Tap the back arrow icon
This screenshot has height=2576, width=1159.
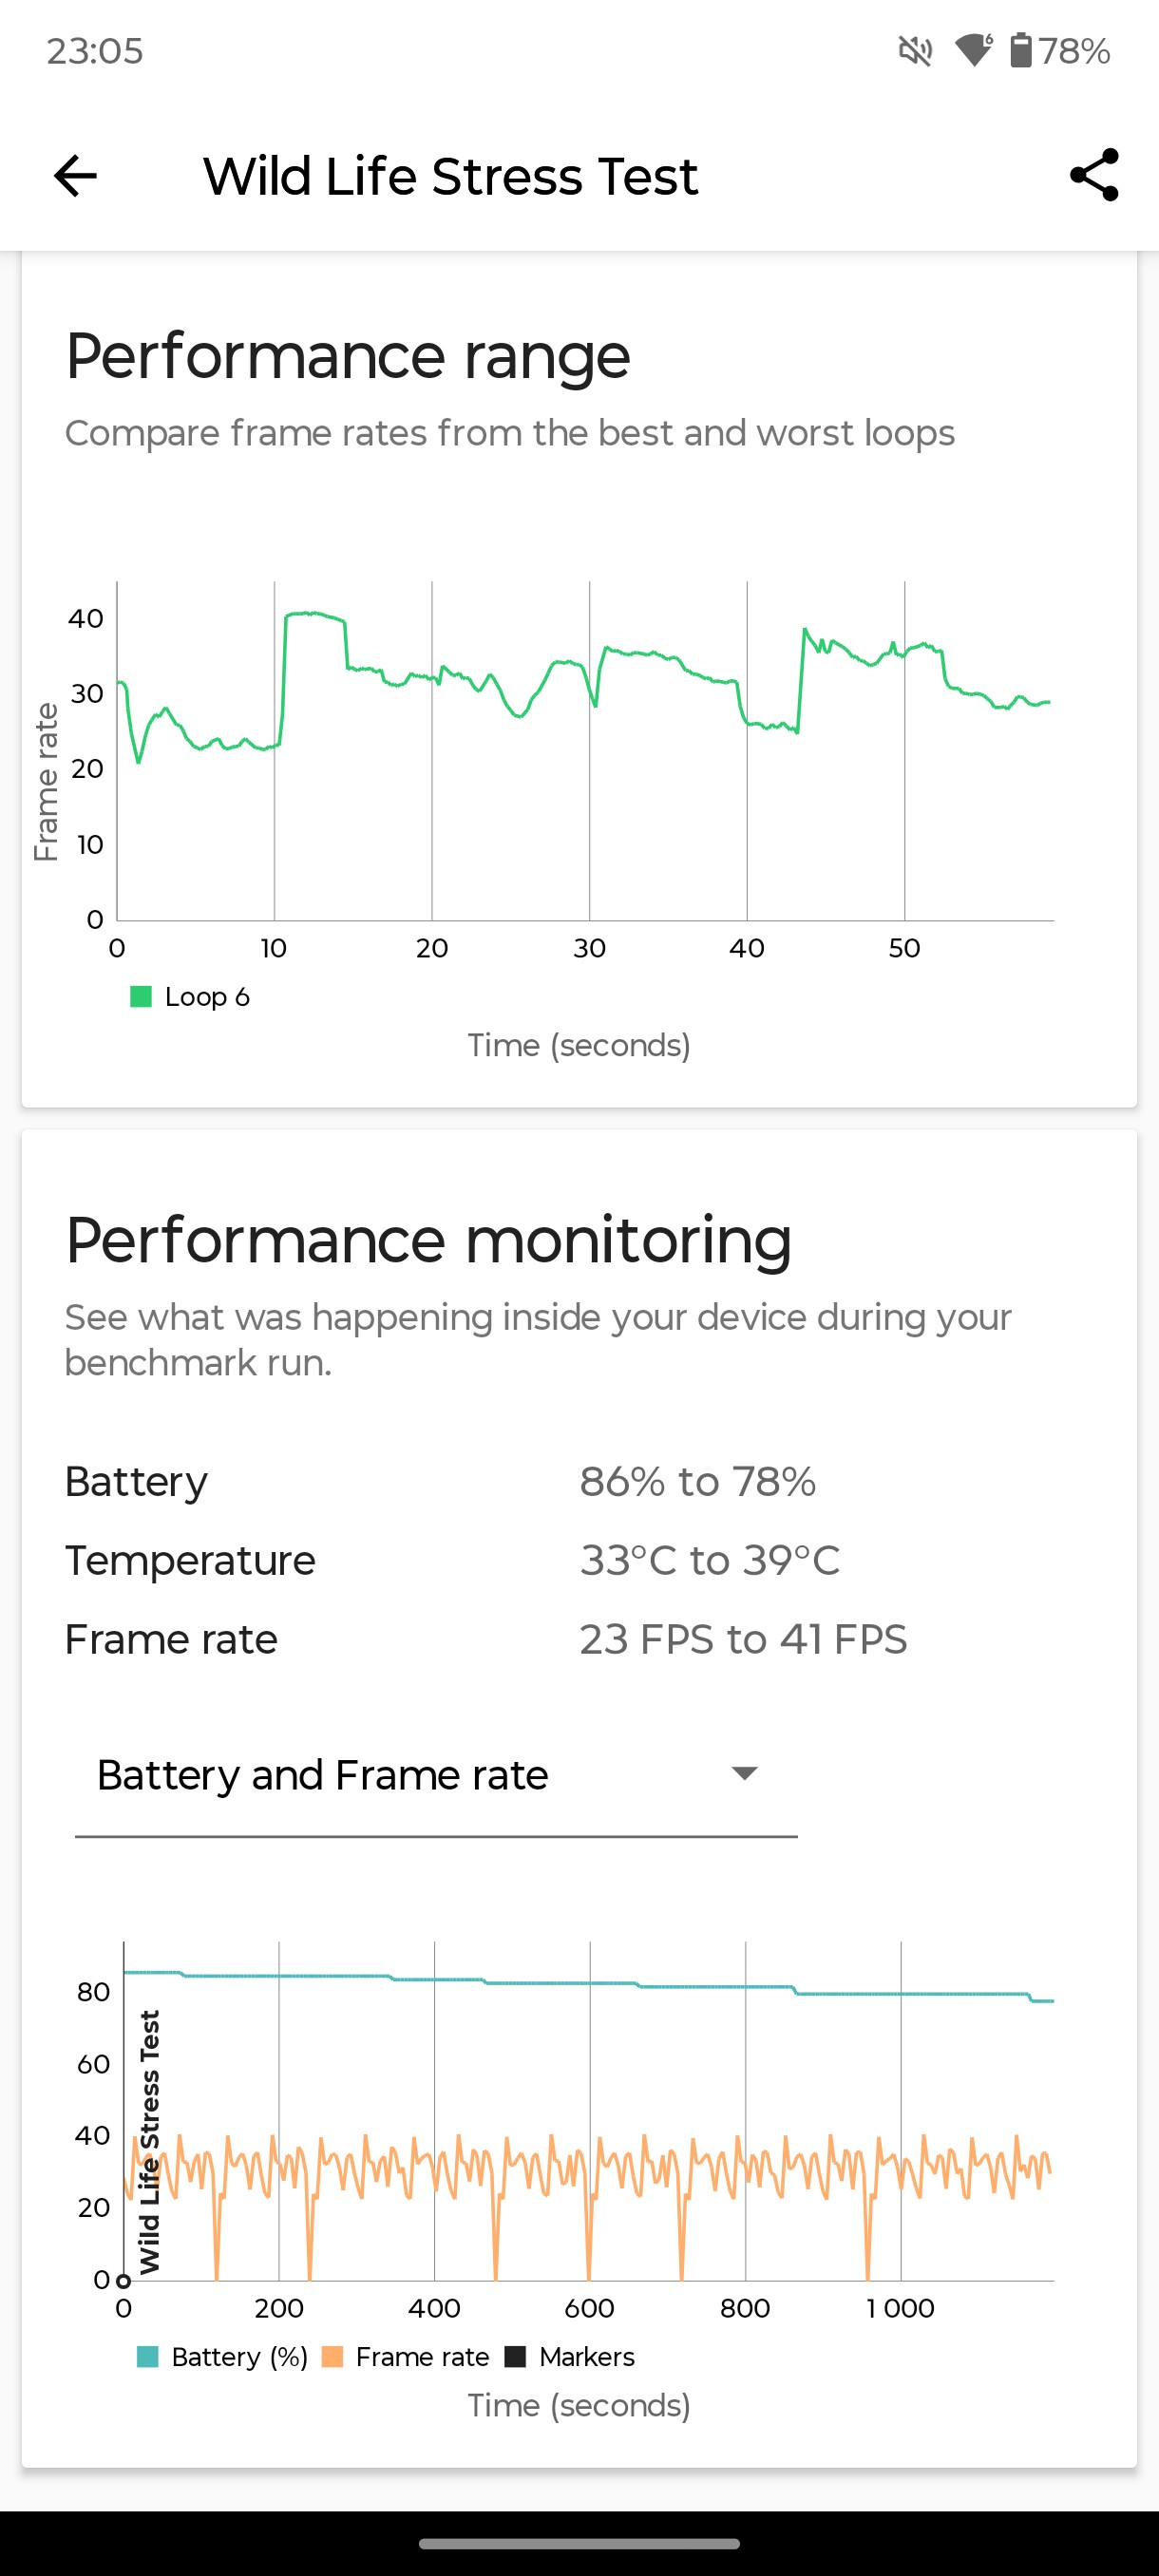[x=75, y=176]
